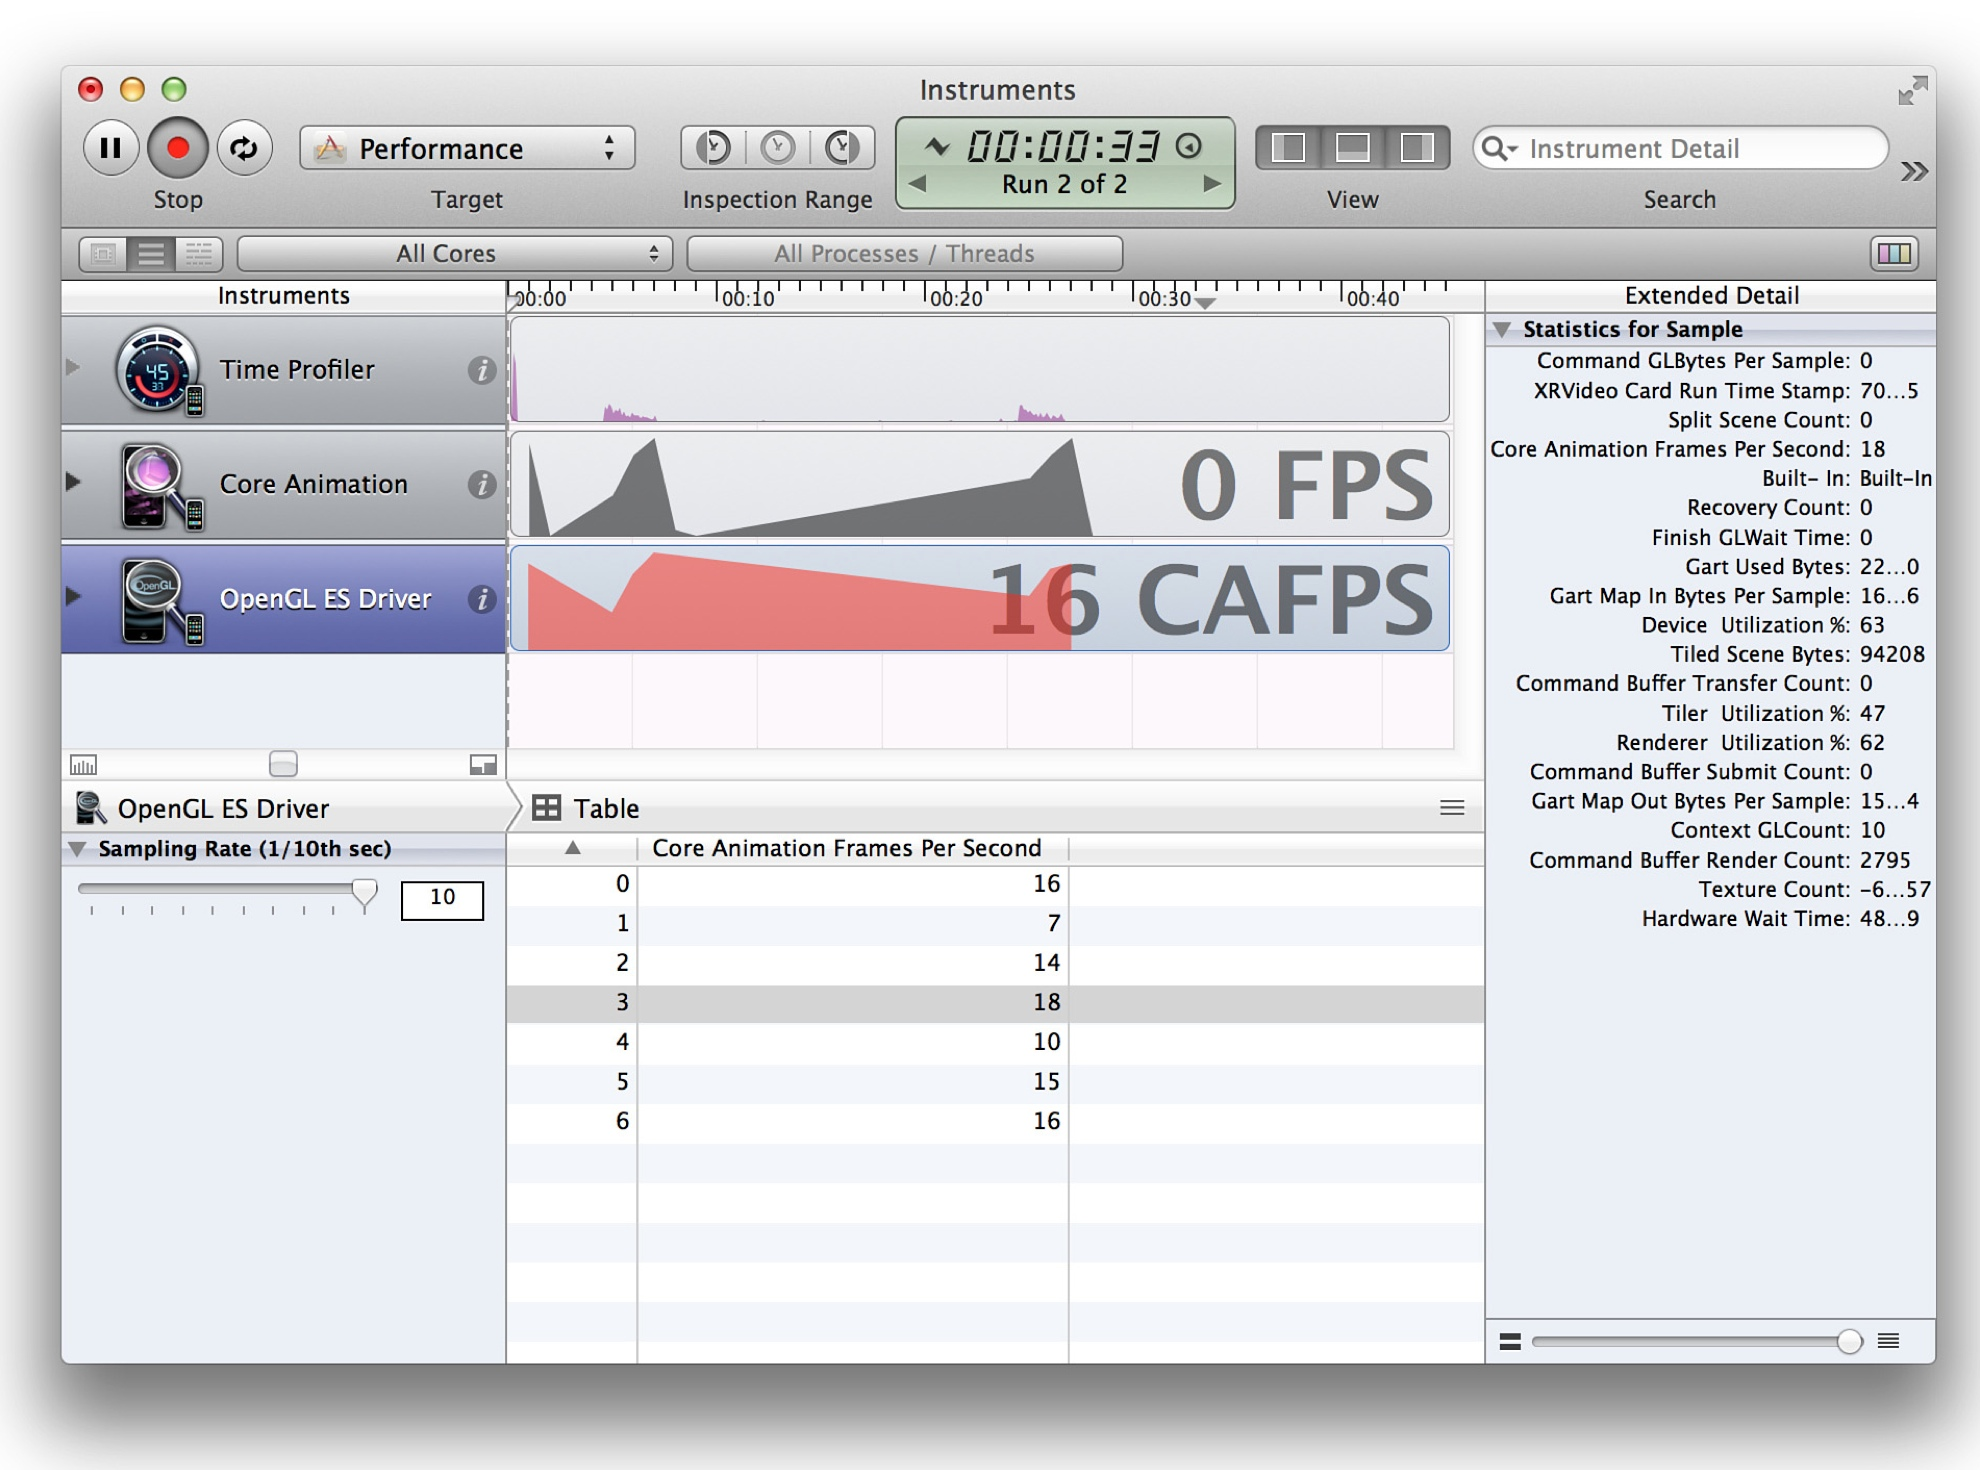Click the library columns icon at right
Screen dimensions: 1980x1470
[x=1894, y=254]
